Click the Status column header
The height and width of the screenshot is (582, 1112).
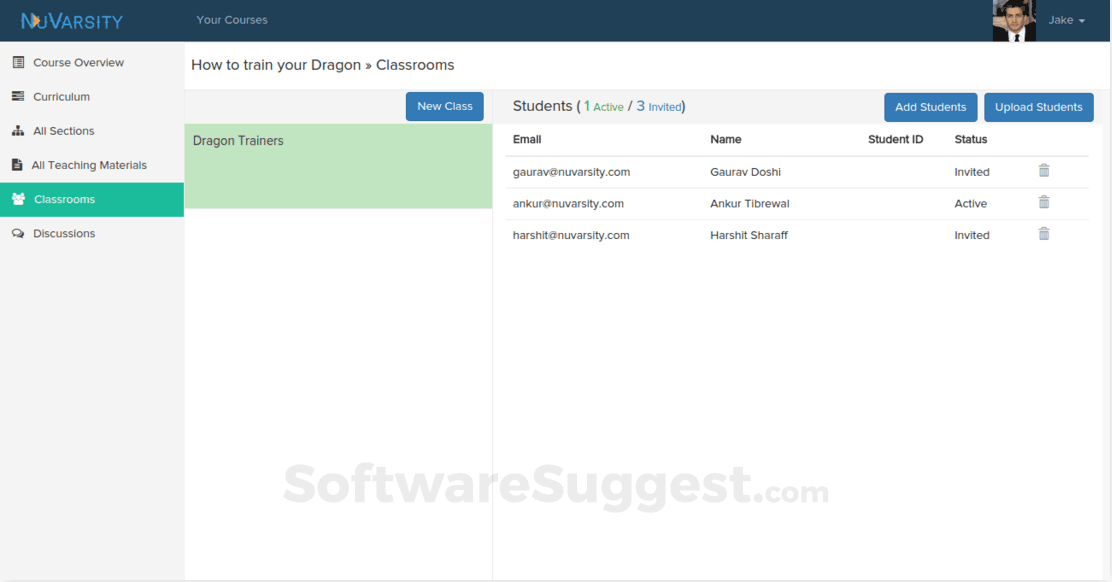[x=971, y=139]
